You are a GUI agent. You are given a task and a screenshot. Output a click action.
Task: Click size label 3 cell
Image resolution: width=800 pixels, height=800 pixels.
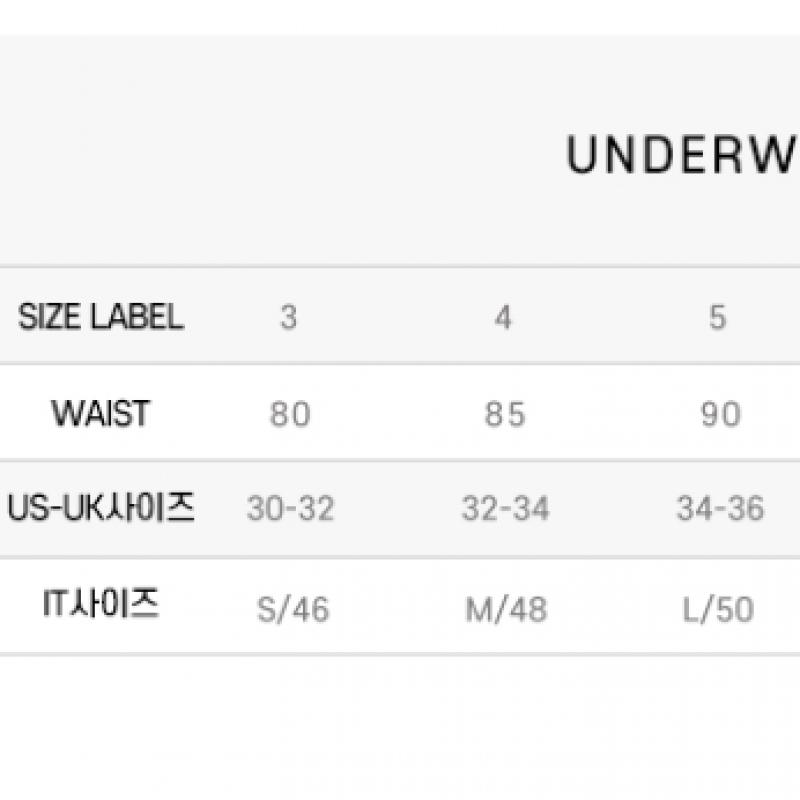click(x=289, y=317)
